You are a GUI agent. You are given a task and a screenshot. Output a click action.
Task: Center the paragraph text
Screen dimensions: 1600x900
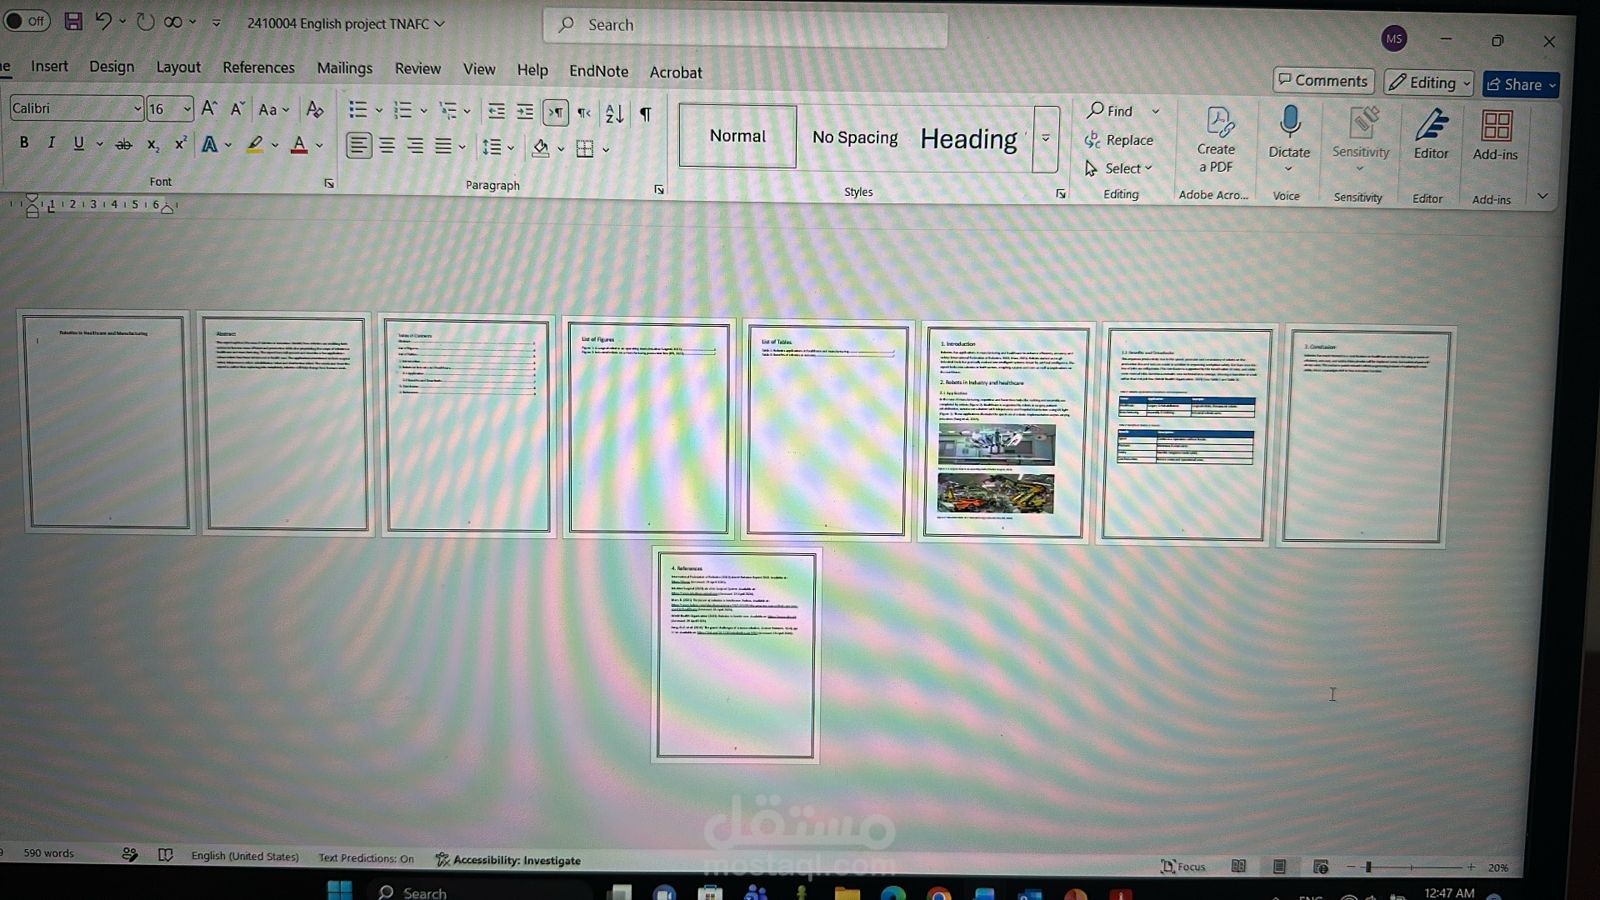387,146
